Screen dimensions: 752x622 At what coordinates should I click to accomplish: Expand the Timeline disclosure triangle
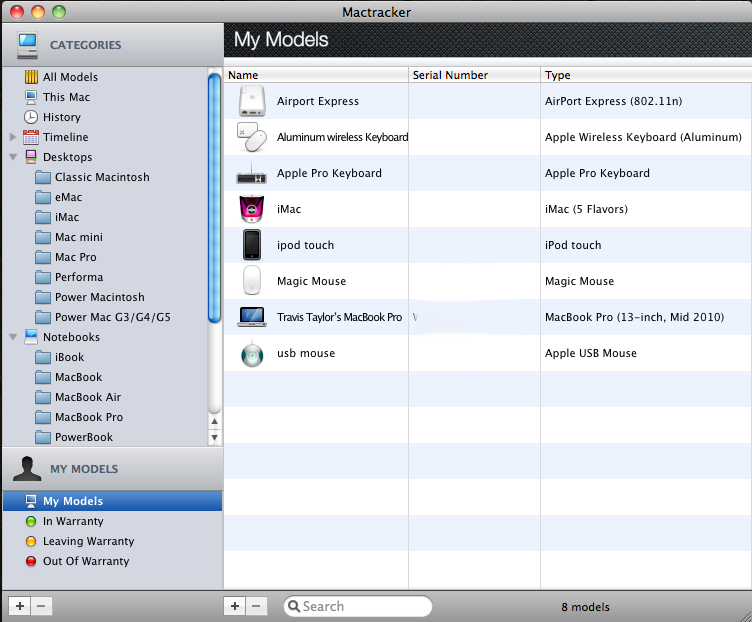(13, 137)
